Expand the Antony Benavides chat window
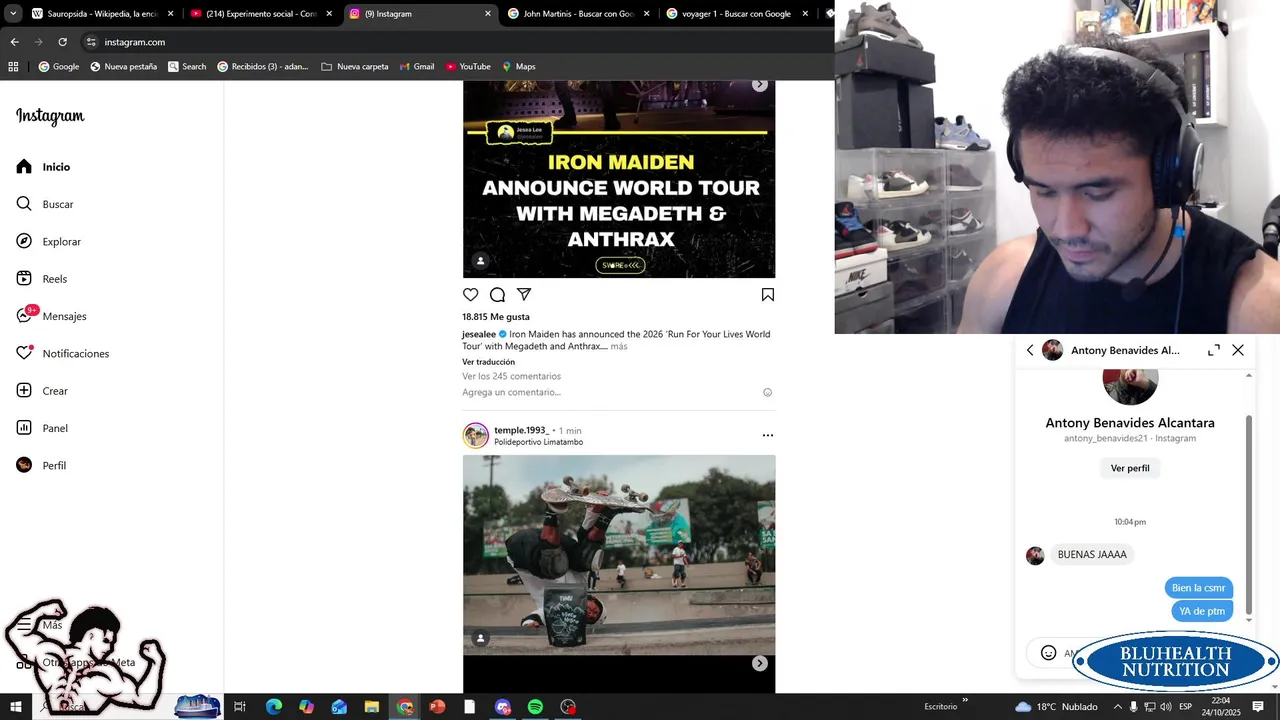 point(1214,350)
